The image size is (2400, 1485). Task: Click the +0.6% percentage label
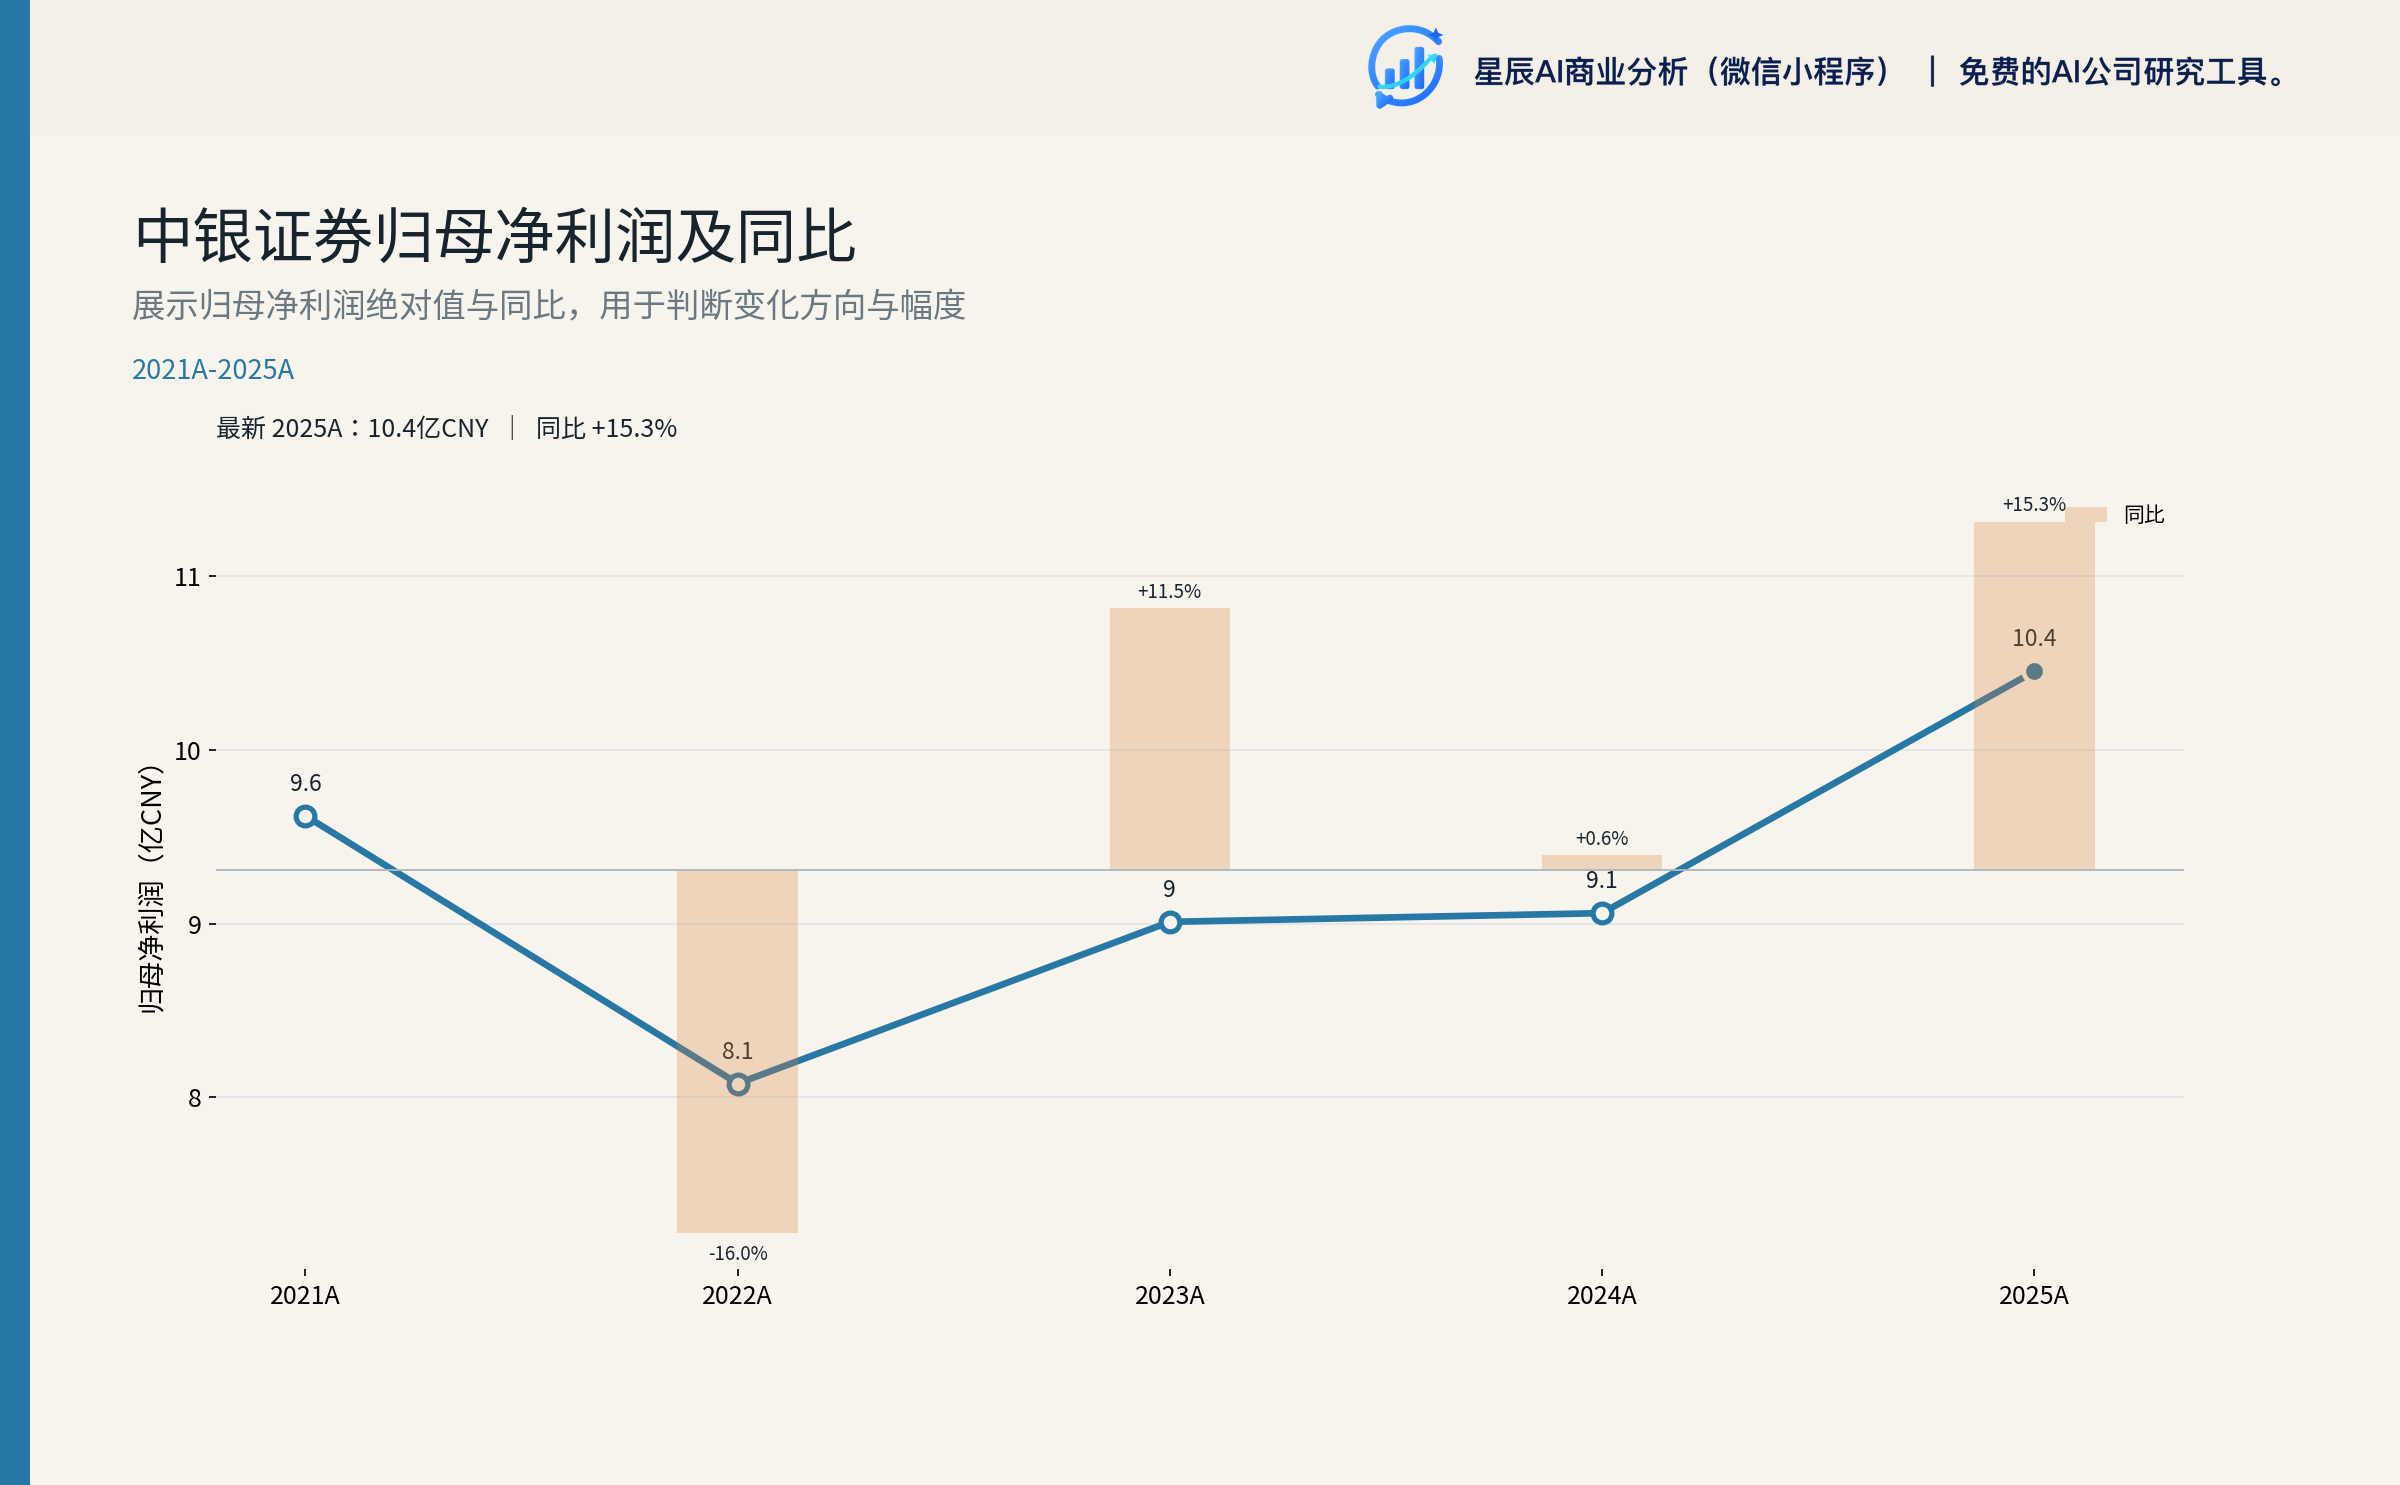(x=1601, y=838)
